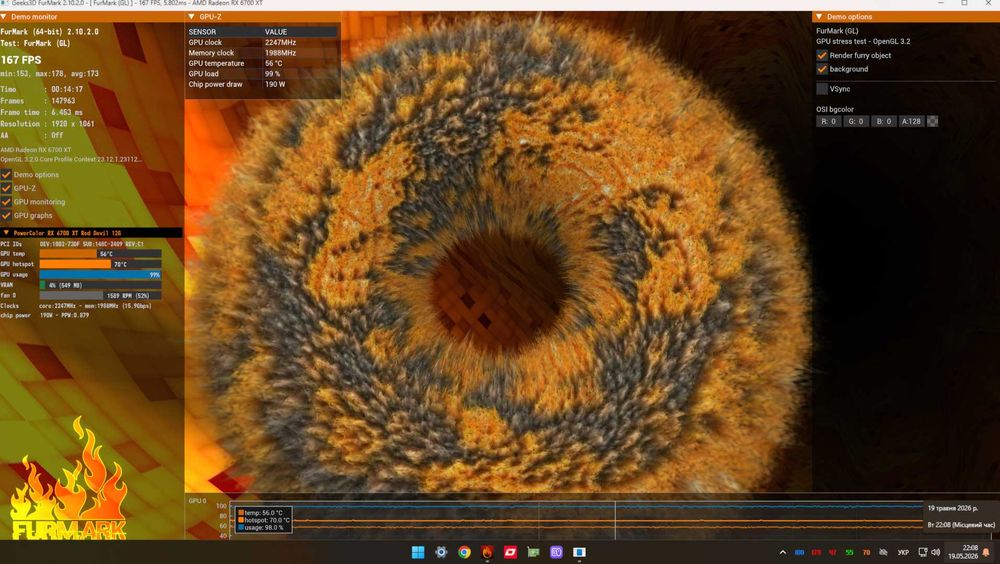Screen dimensions: 1000x564
Task: Uncheck the GPU graphs option
Action: point(6,216)
